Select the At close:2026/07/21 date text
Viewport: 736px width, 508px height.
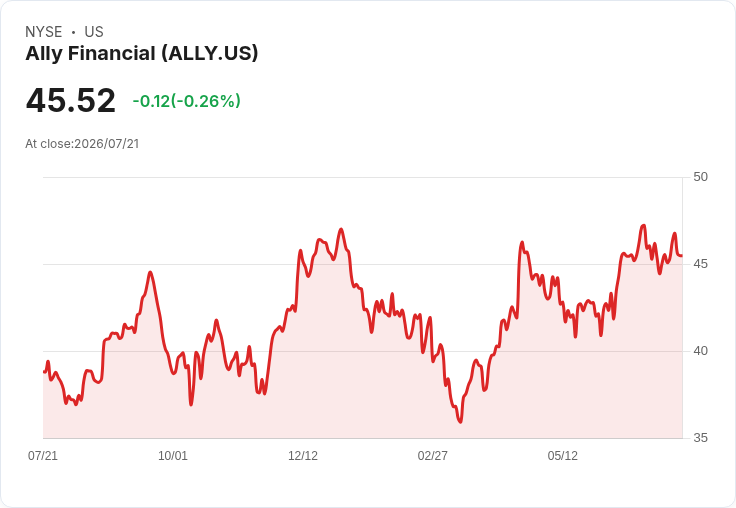tap(82, 144)
